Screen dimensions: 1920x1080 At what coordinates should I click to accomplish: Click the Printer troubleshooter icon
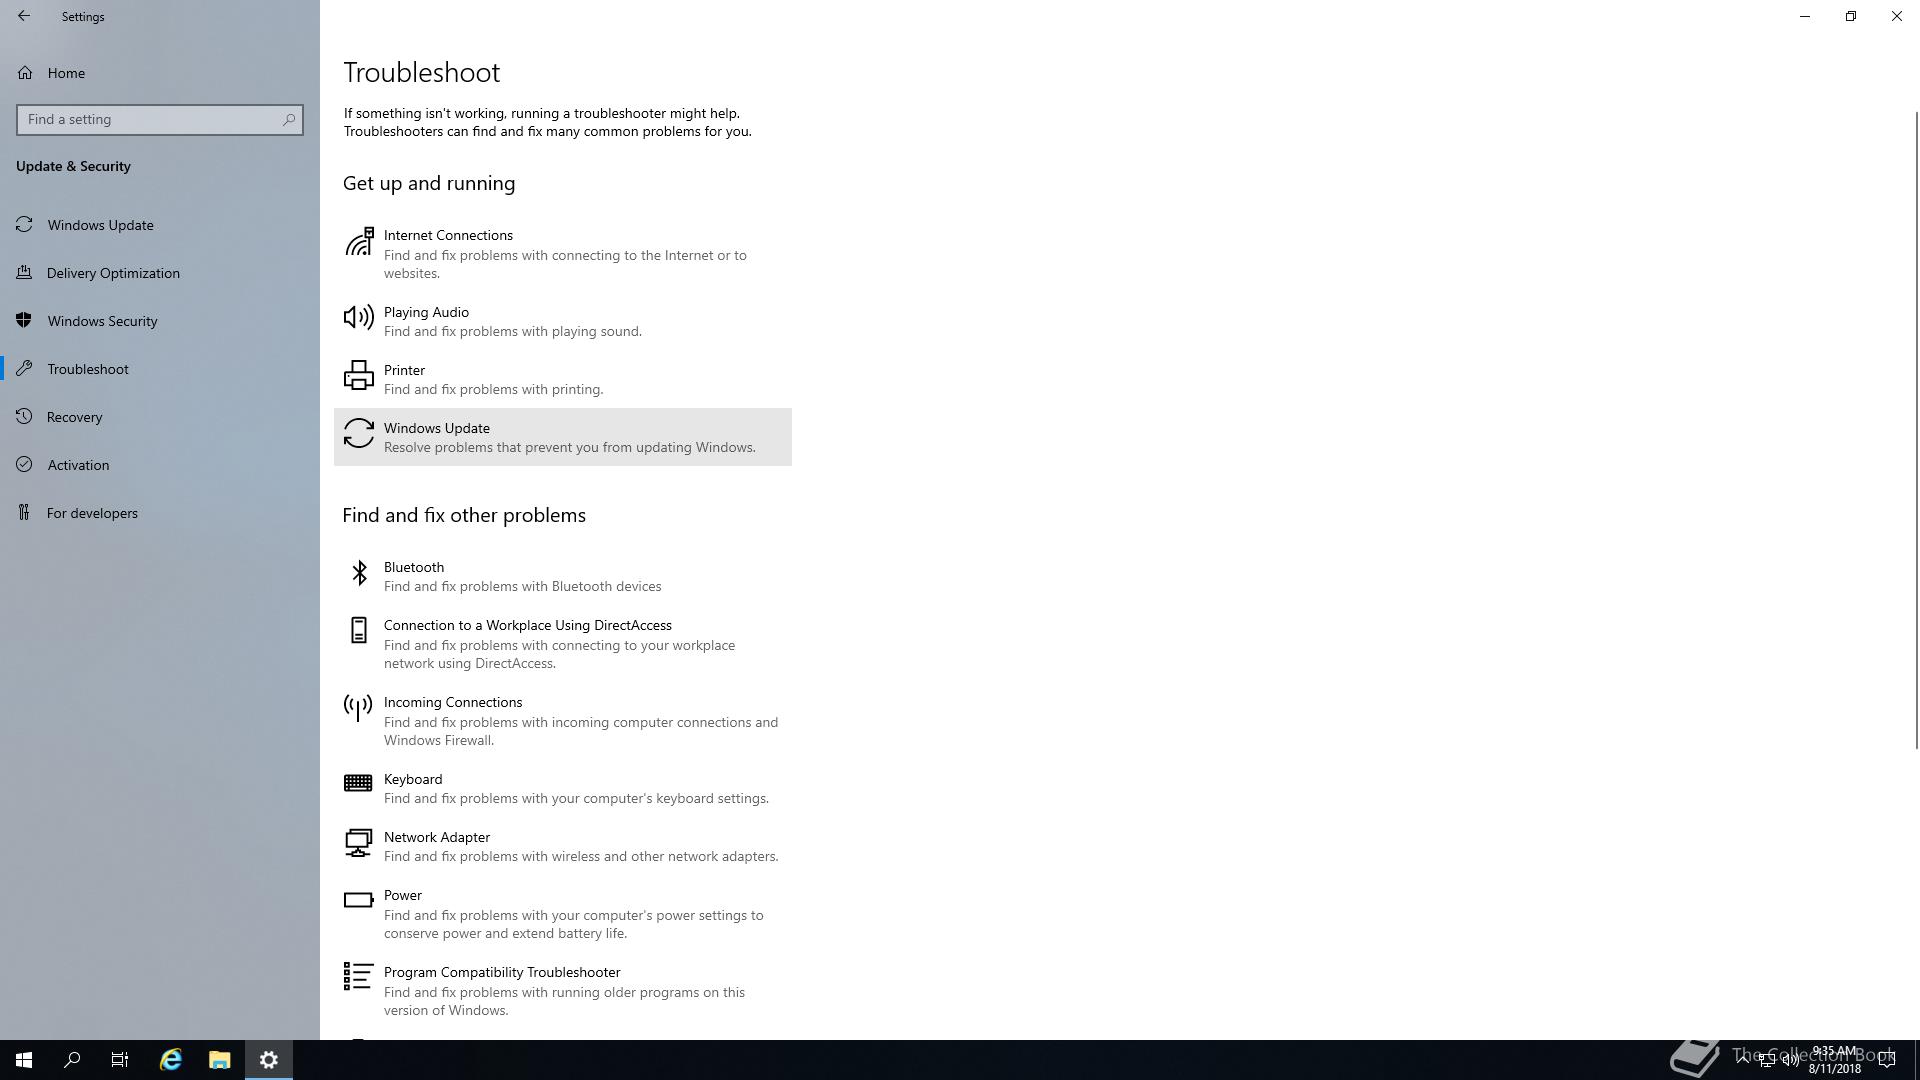tap(358, 375)
